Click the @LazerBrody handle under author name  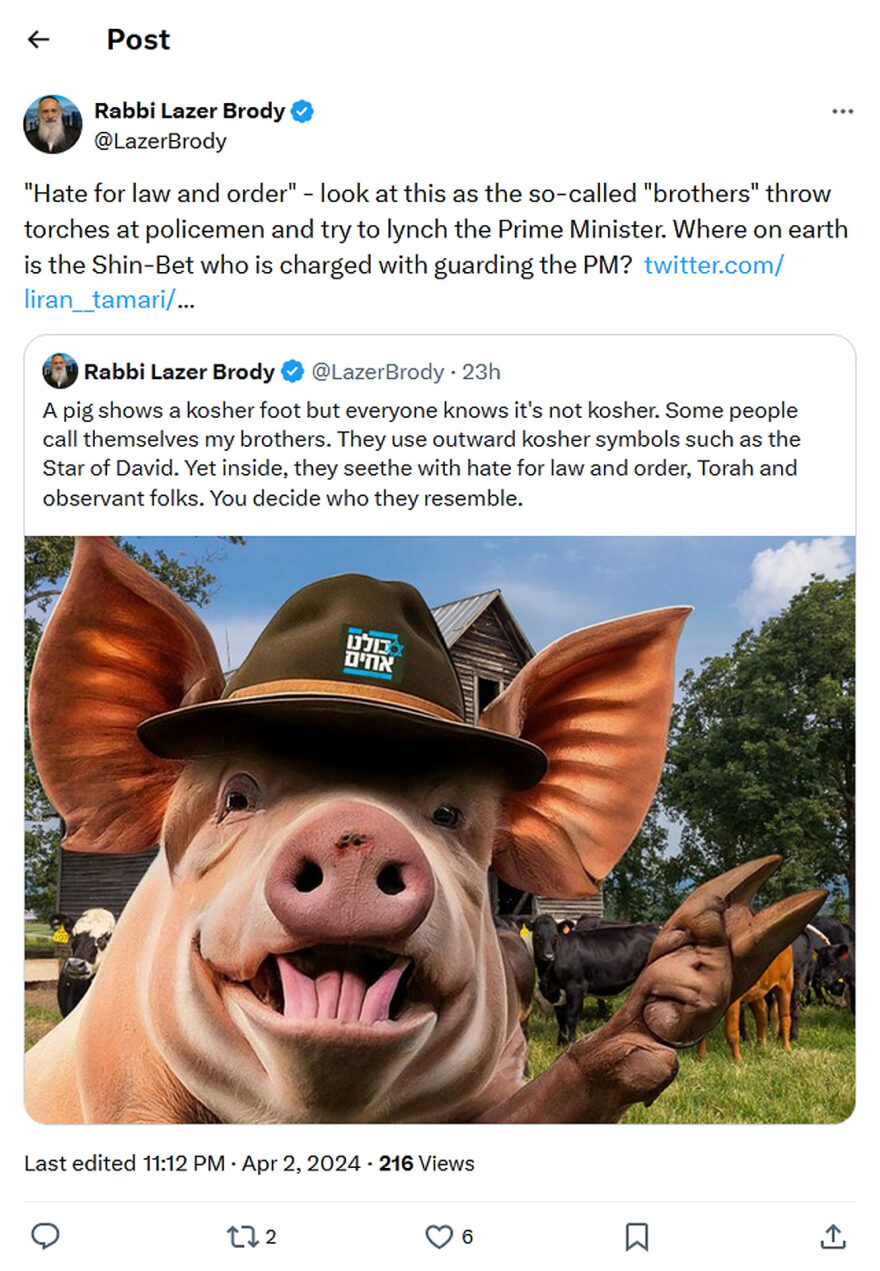point(160,141)
